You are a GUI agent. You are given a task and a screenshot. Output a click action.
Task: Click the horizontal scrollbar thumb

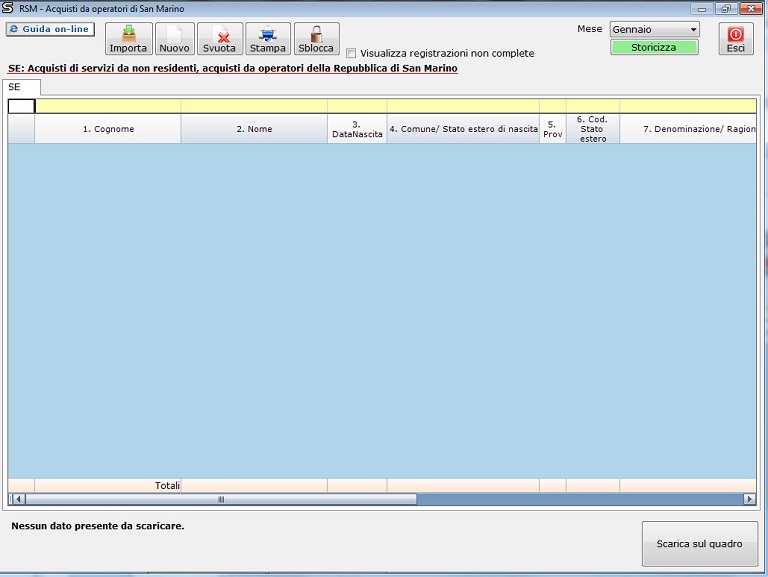coord(221,499)
